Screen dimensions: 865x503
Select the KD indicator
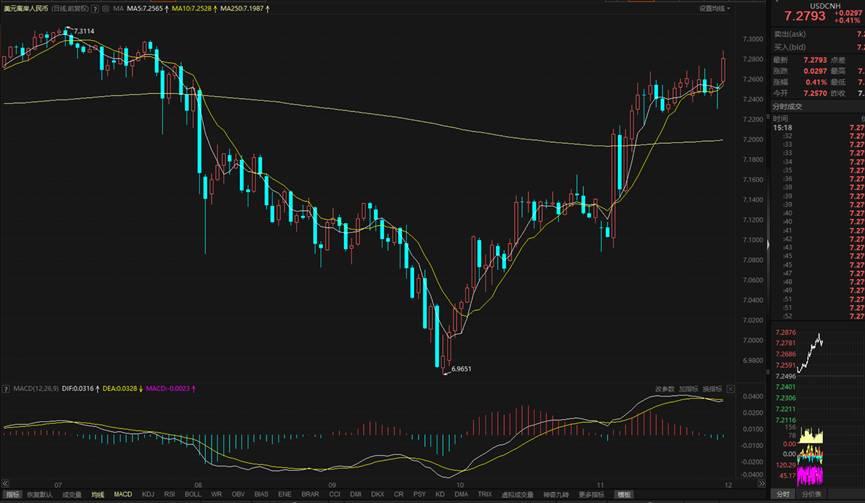[x=440, y=494]
